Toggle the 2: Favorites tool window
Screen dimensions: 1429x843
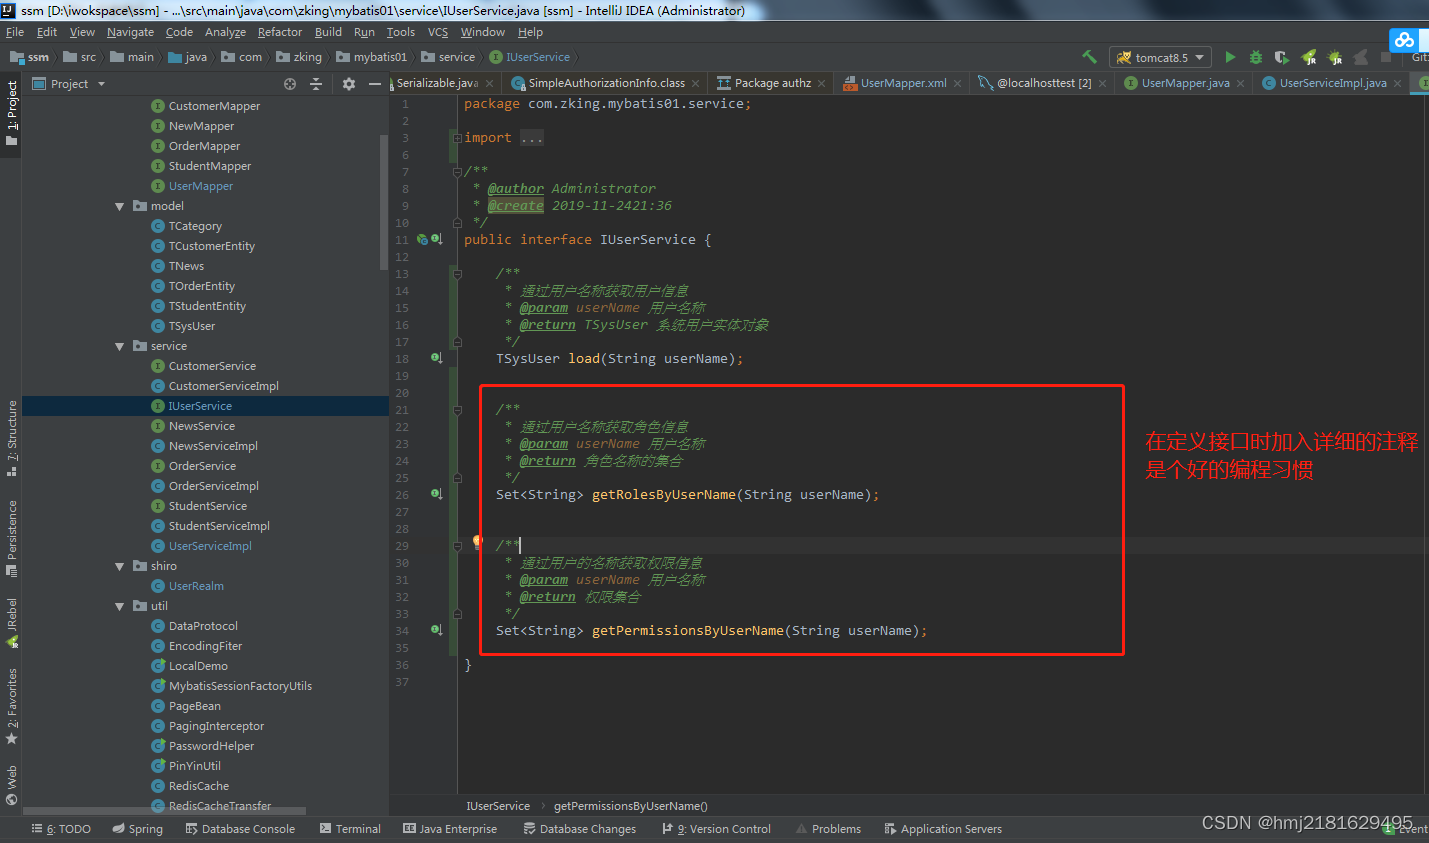click(11, 706)
